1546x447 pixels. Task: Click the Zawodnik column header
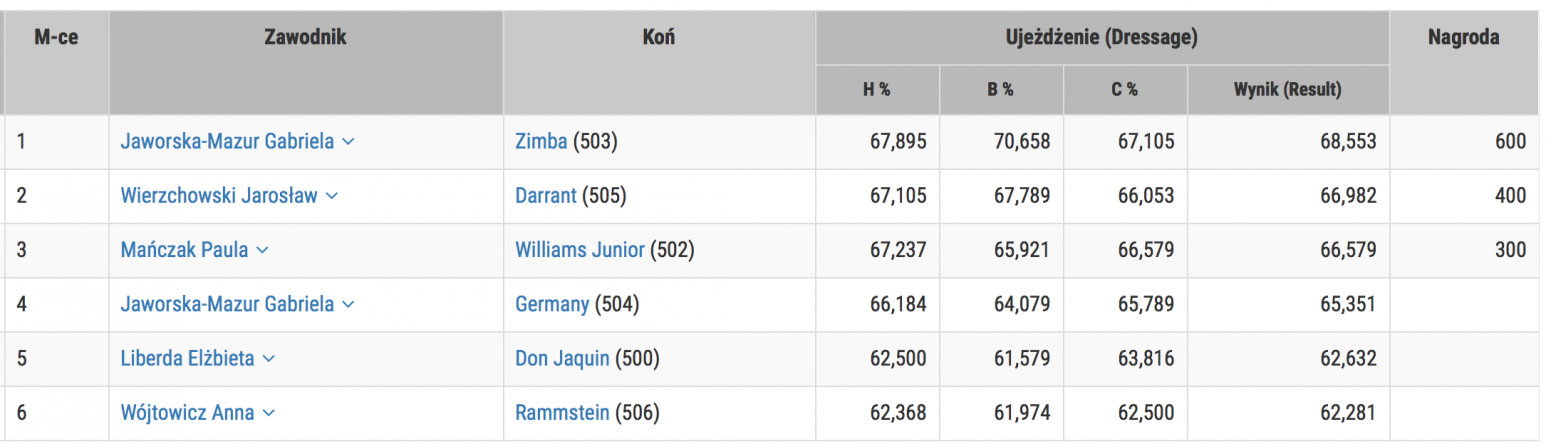click(x=305, y=38)
